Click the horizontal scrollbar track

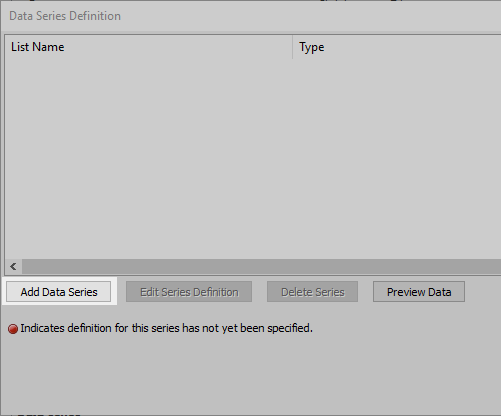(x=261, y=267)
